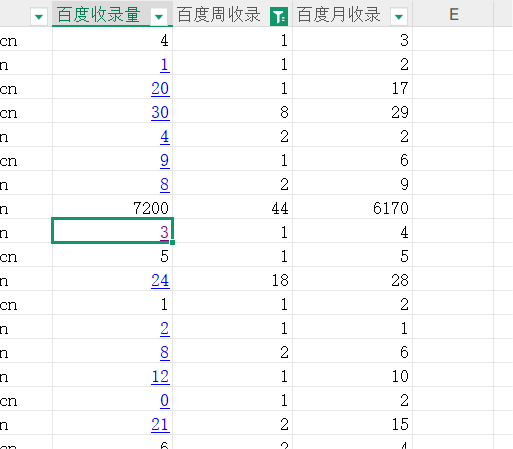The width and height of the screenshot is (513, 449).
Task: Open hyperlink 4 in row with weekly 2
Action: click(164, 137)
